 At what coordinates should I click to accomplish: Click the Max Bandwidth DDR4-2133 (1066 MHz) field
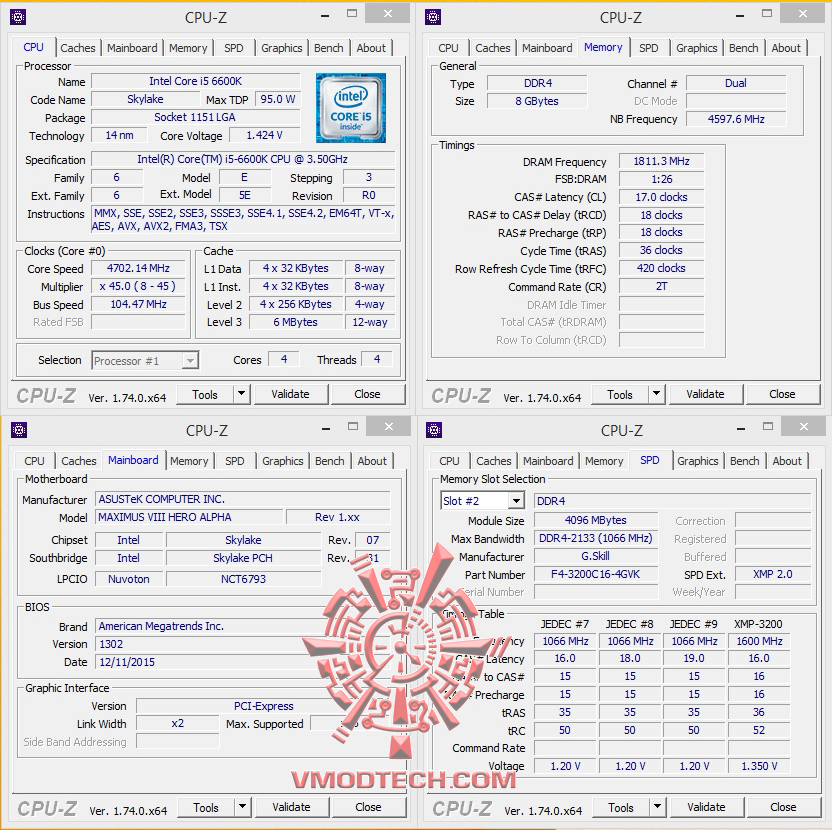coord(595,539)
